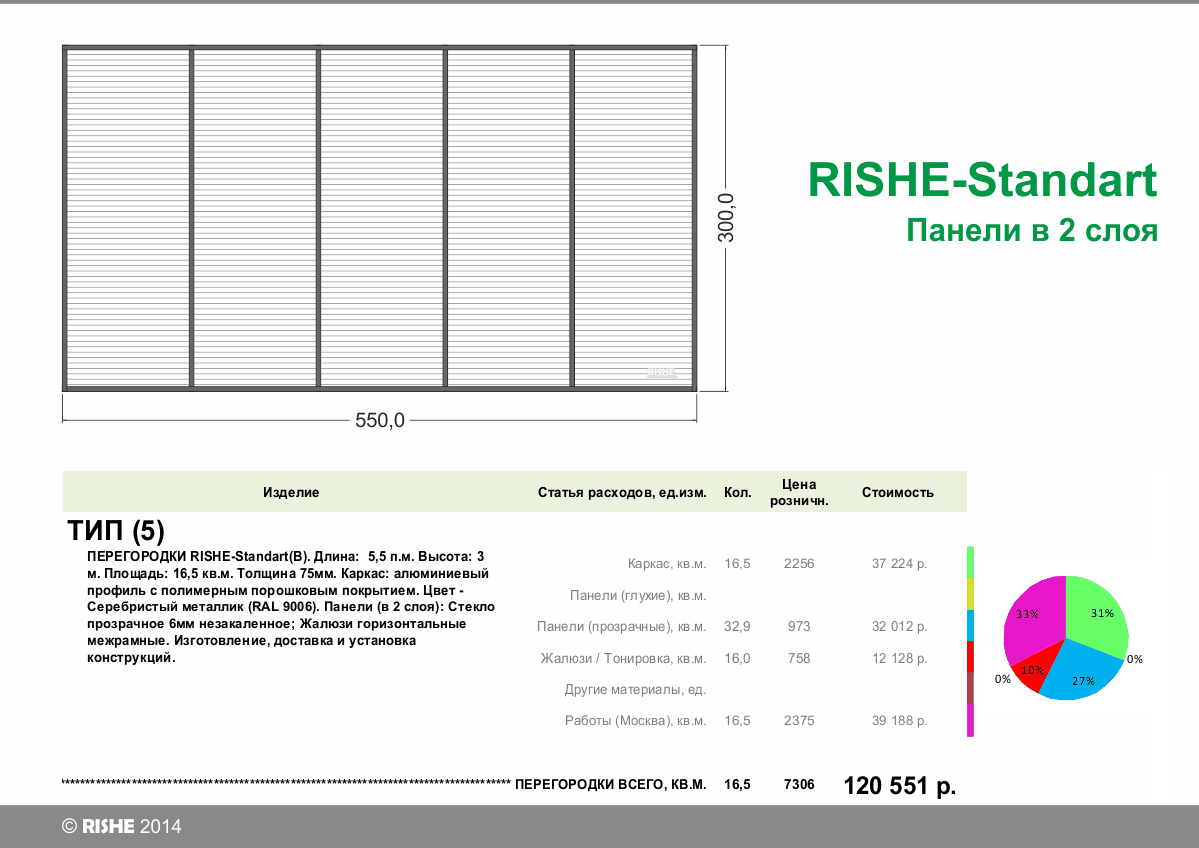Click the red legend bar beside Жалюзи
Viewport: 1199px width, 848px height.
pos(970,656)
